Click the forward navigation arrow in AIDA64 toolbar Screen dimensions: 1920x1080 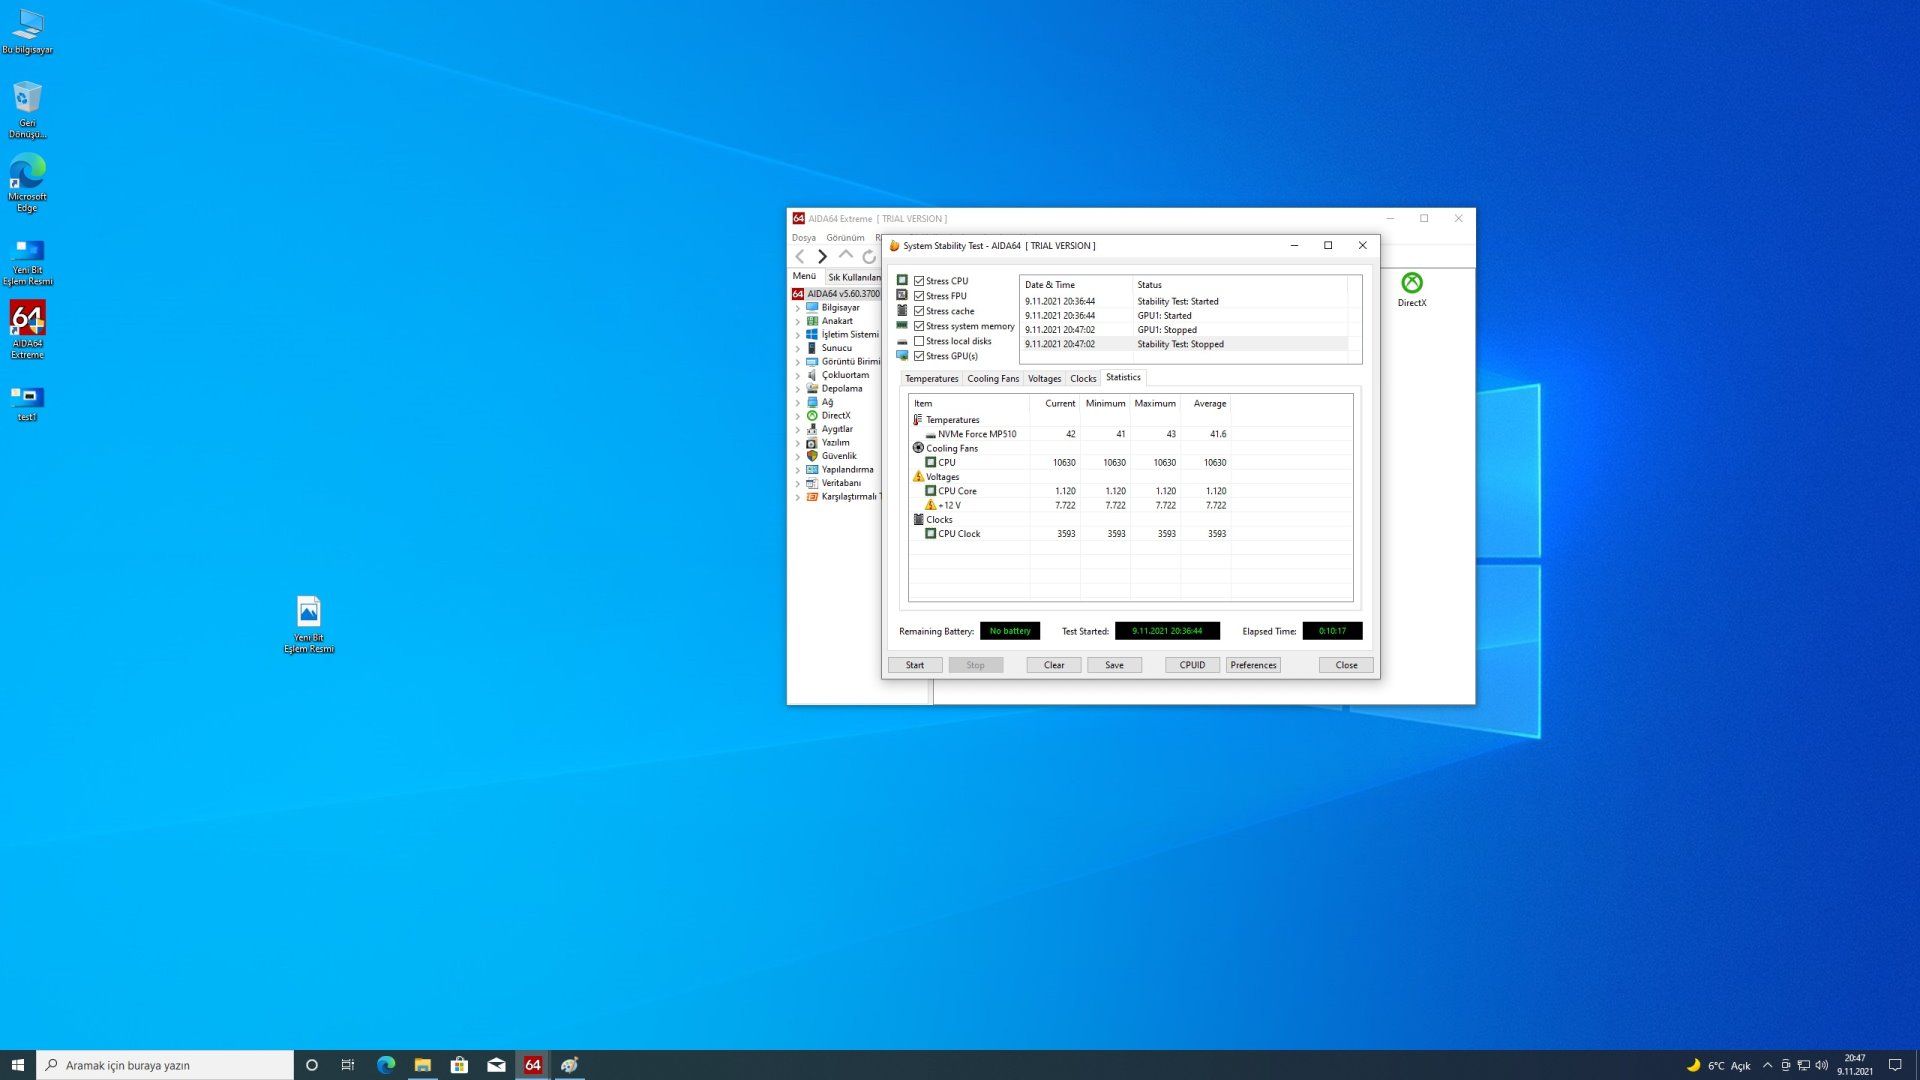coord(822,257)
